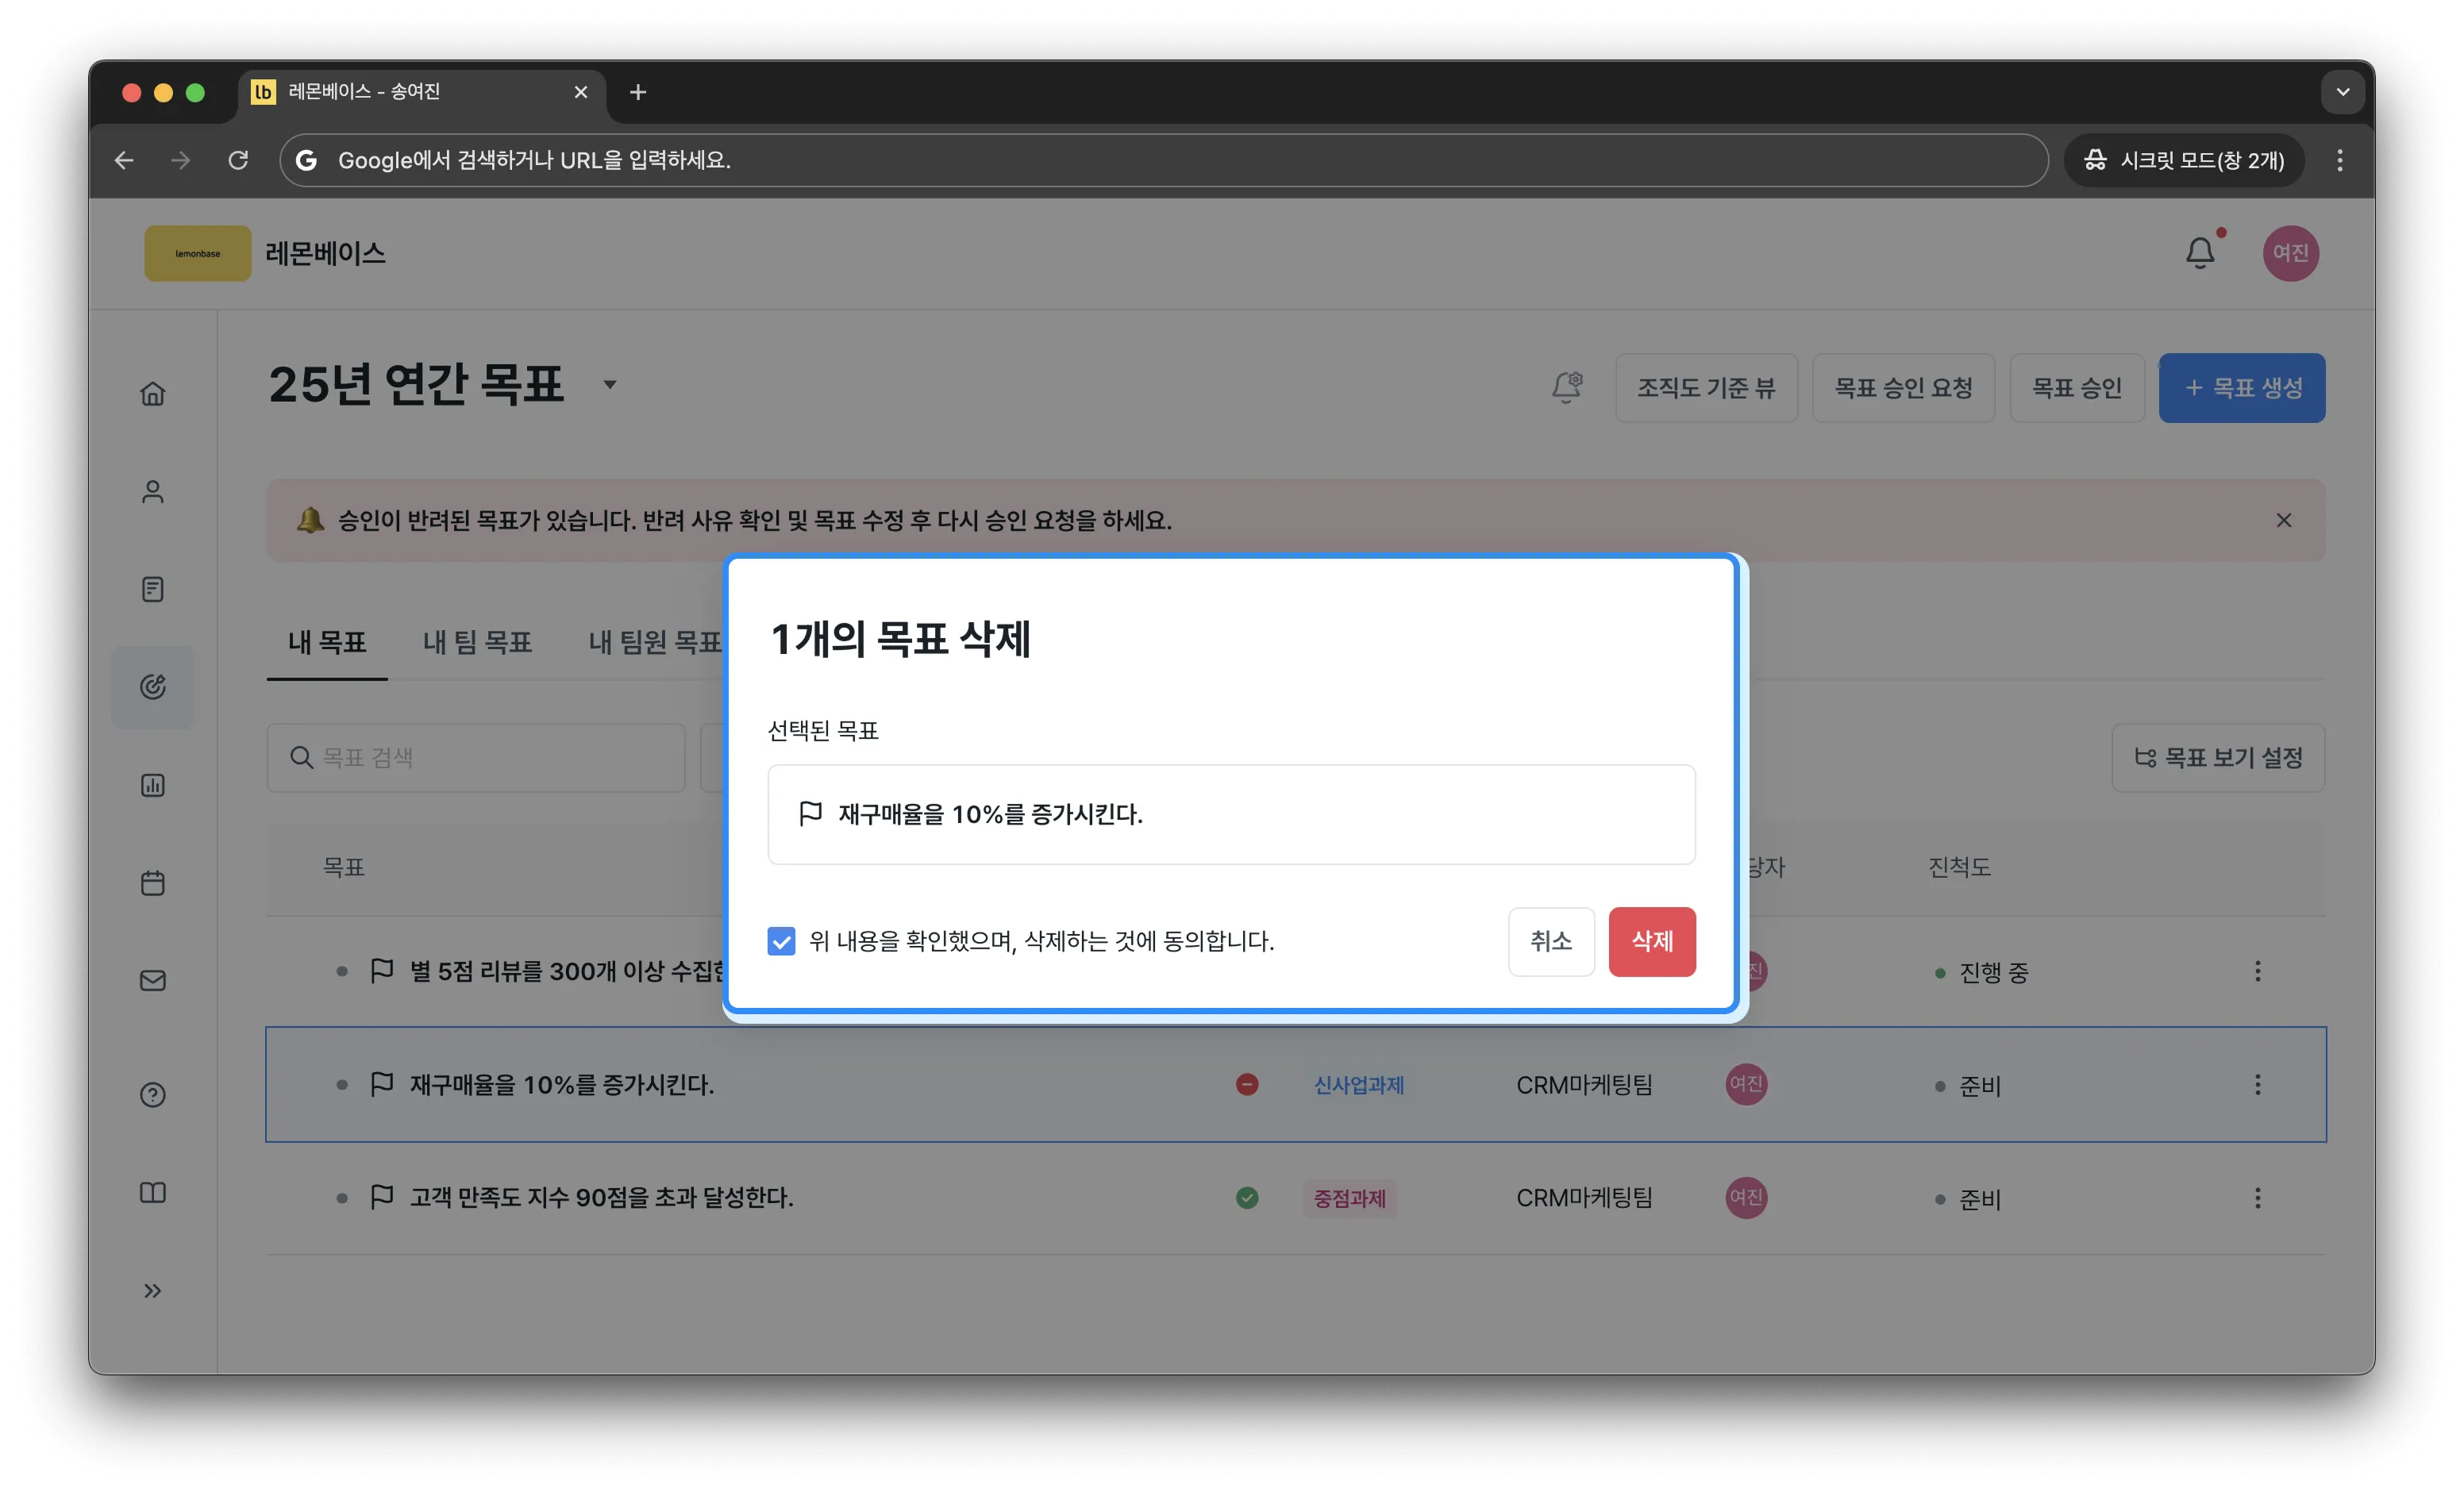Switch to the 내 목표 tab
The height and width of the screenshot is (1492, 2464).
point(327,642)
